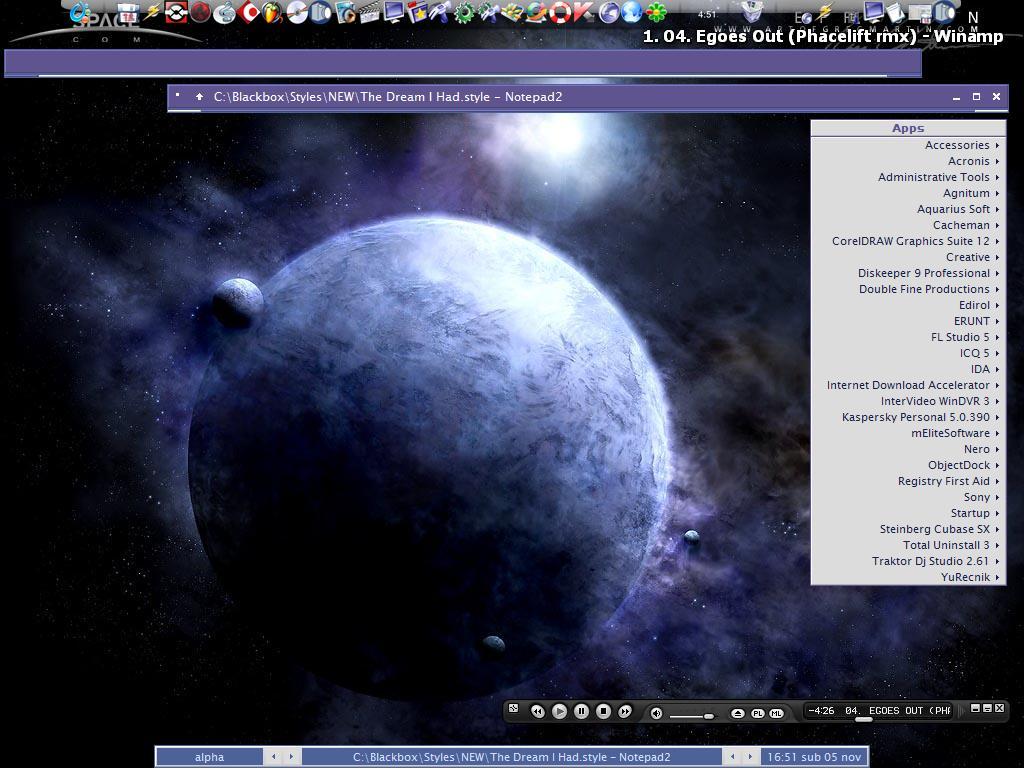Open the ICQ 5 menu entry
1024x768 pixels.
(x=908, y=353)
